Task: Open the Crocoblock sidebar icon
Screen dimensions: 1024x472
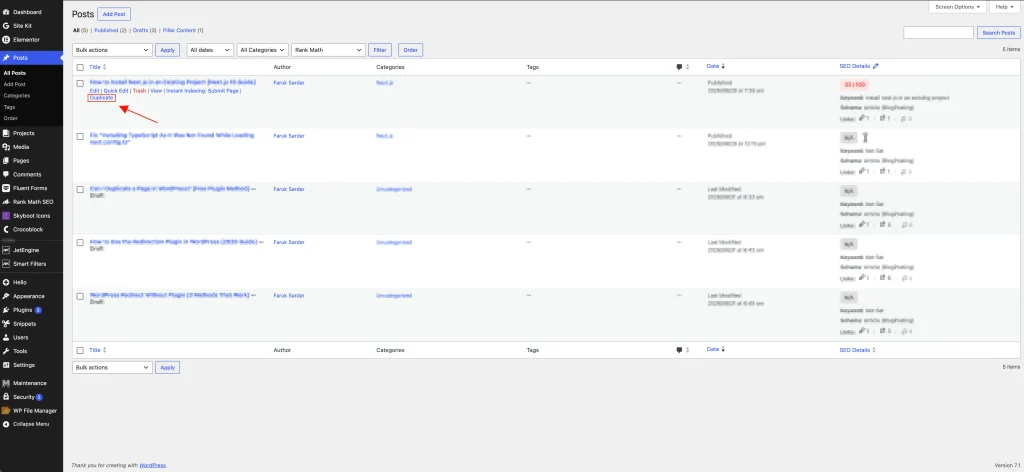Action: [6, 229]
